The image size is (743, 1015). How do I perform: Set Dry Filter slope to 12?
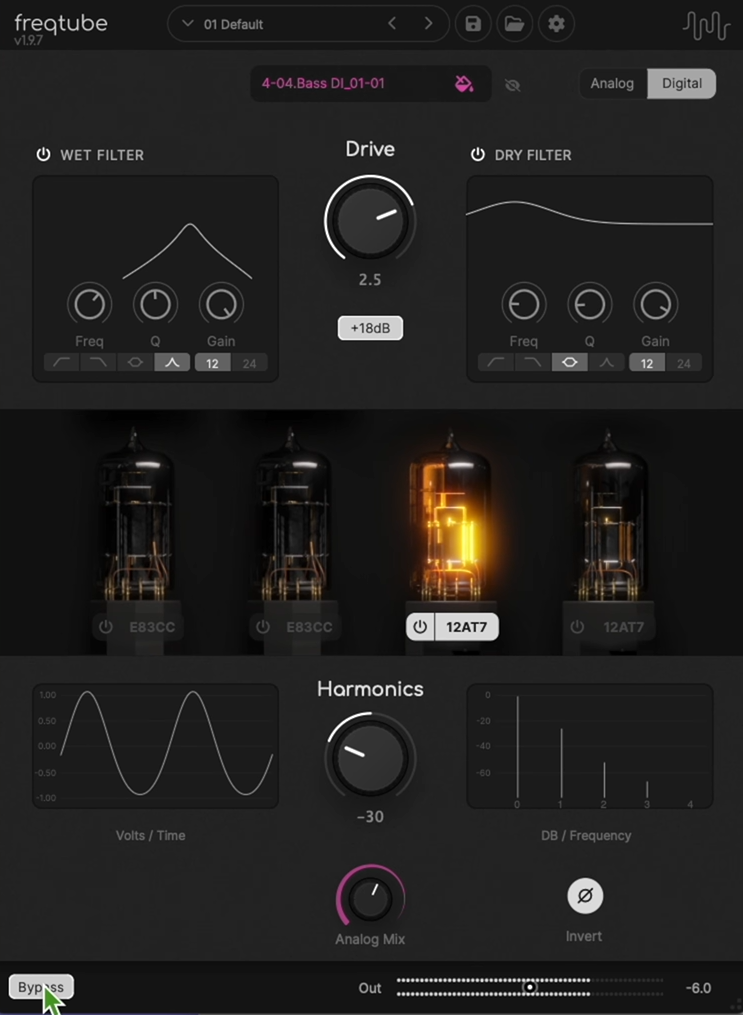(647, 363)
